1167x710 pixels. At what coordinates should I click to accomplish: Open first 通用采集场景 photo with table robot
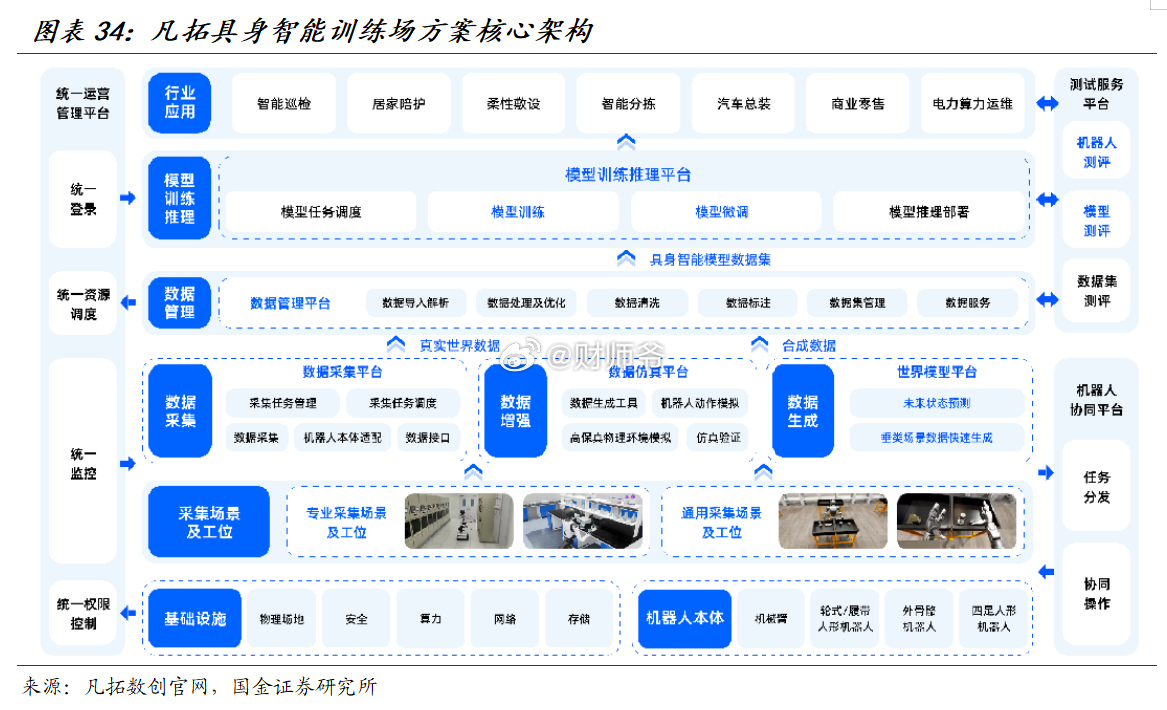tap(833, 521)
